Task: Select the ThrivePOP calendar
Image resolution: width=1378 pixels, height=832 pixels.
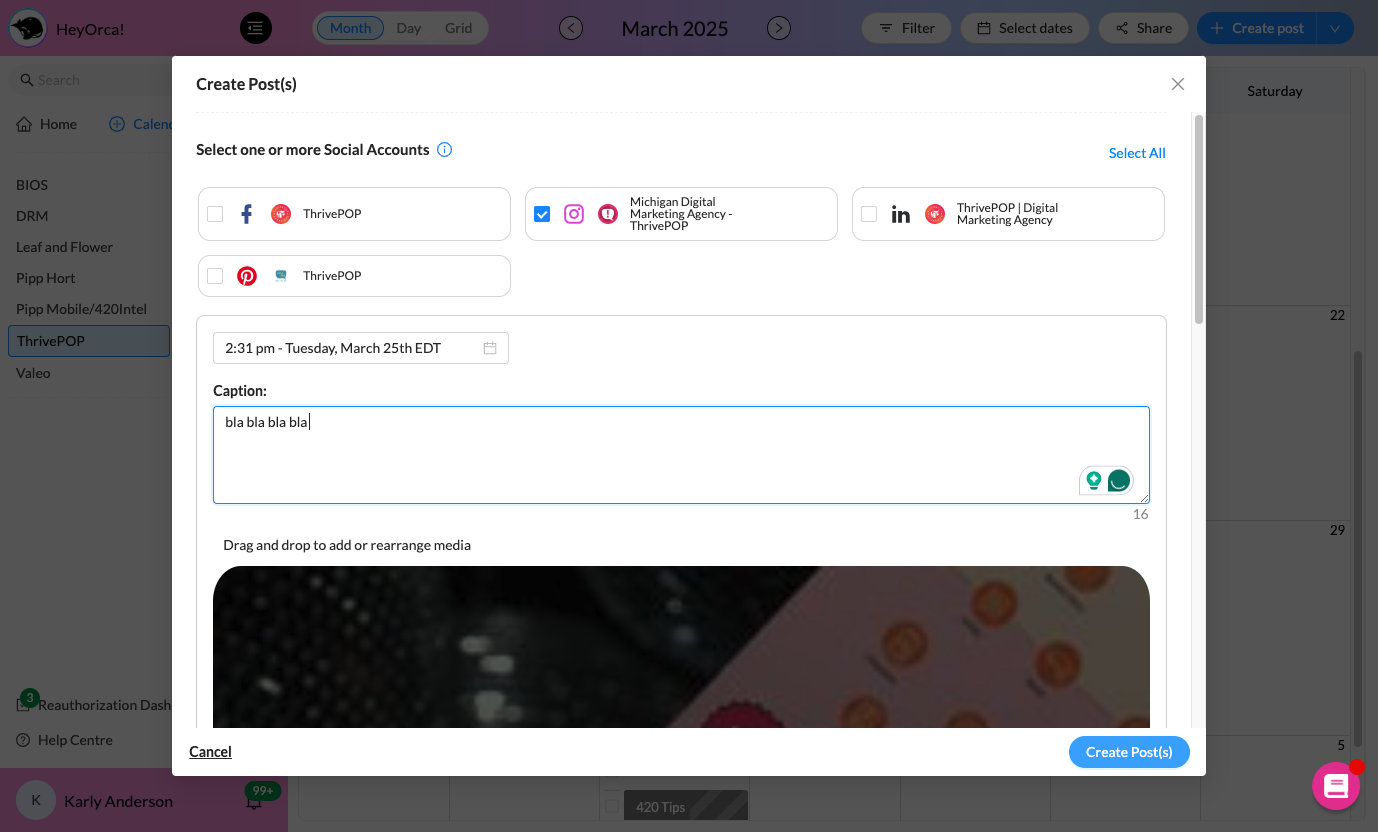Action: click(89, 341)
